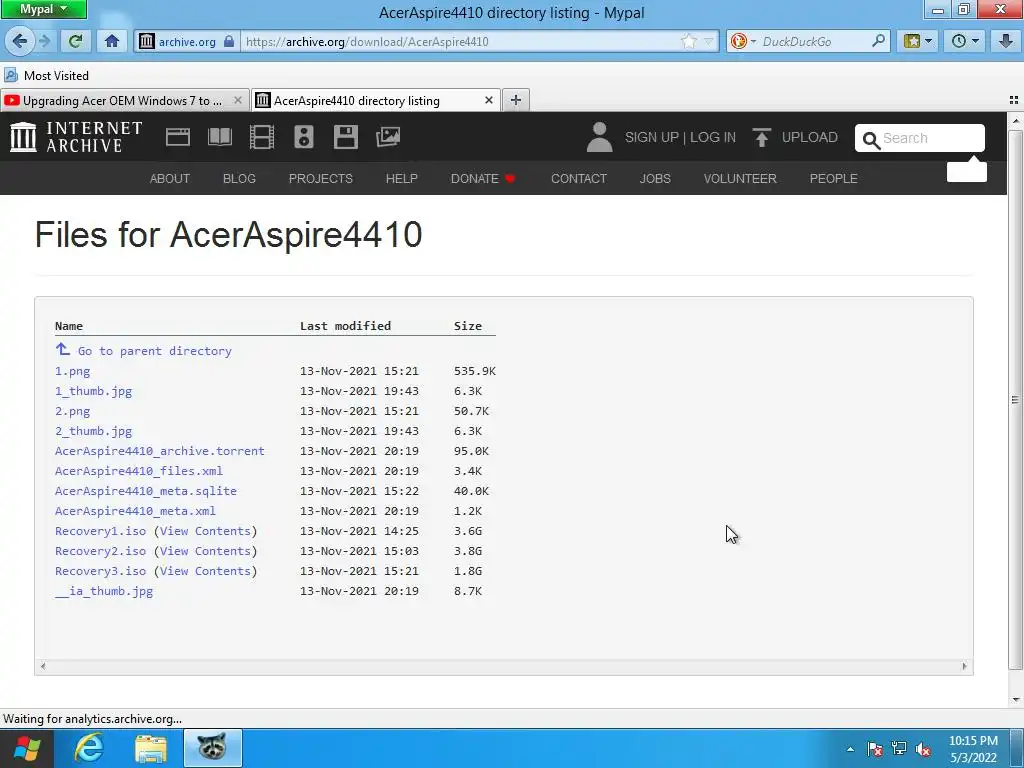Click the search magnifier in DuckDuckGo box
The image size is (1024, 768).
pyautogui.click(x=878, y=41)
